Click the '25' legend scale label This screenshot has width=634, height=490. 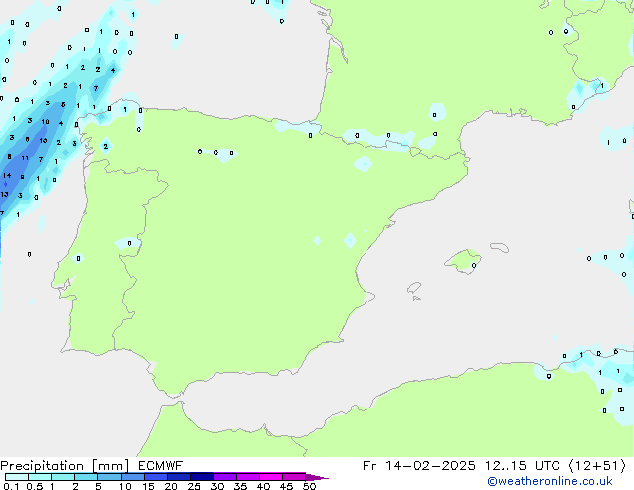tap(194, 486)
